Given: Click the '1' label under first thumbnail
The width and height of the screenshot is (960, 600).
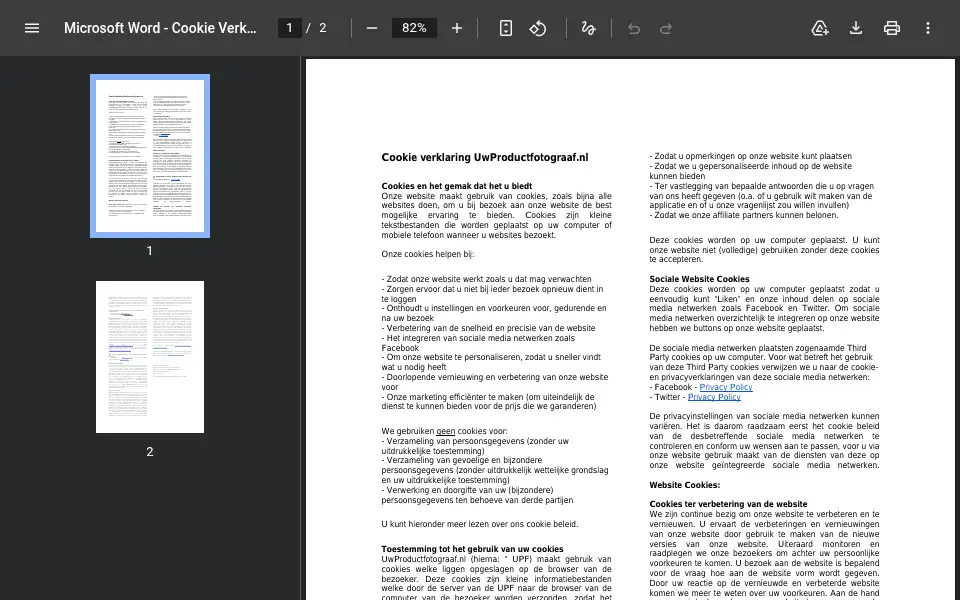Looking at the screenshot, I should coord(149,251).
